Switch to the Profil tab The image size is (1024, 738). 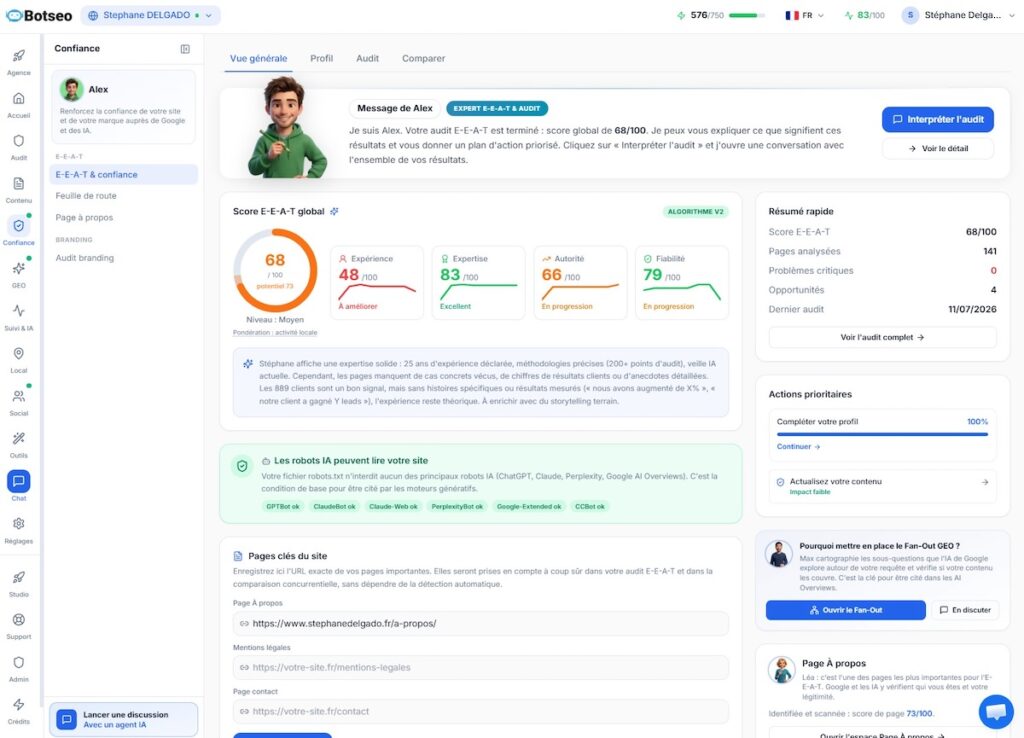[321, 58]
